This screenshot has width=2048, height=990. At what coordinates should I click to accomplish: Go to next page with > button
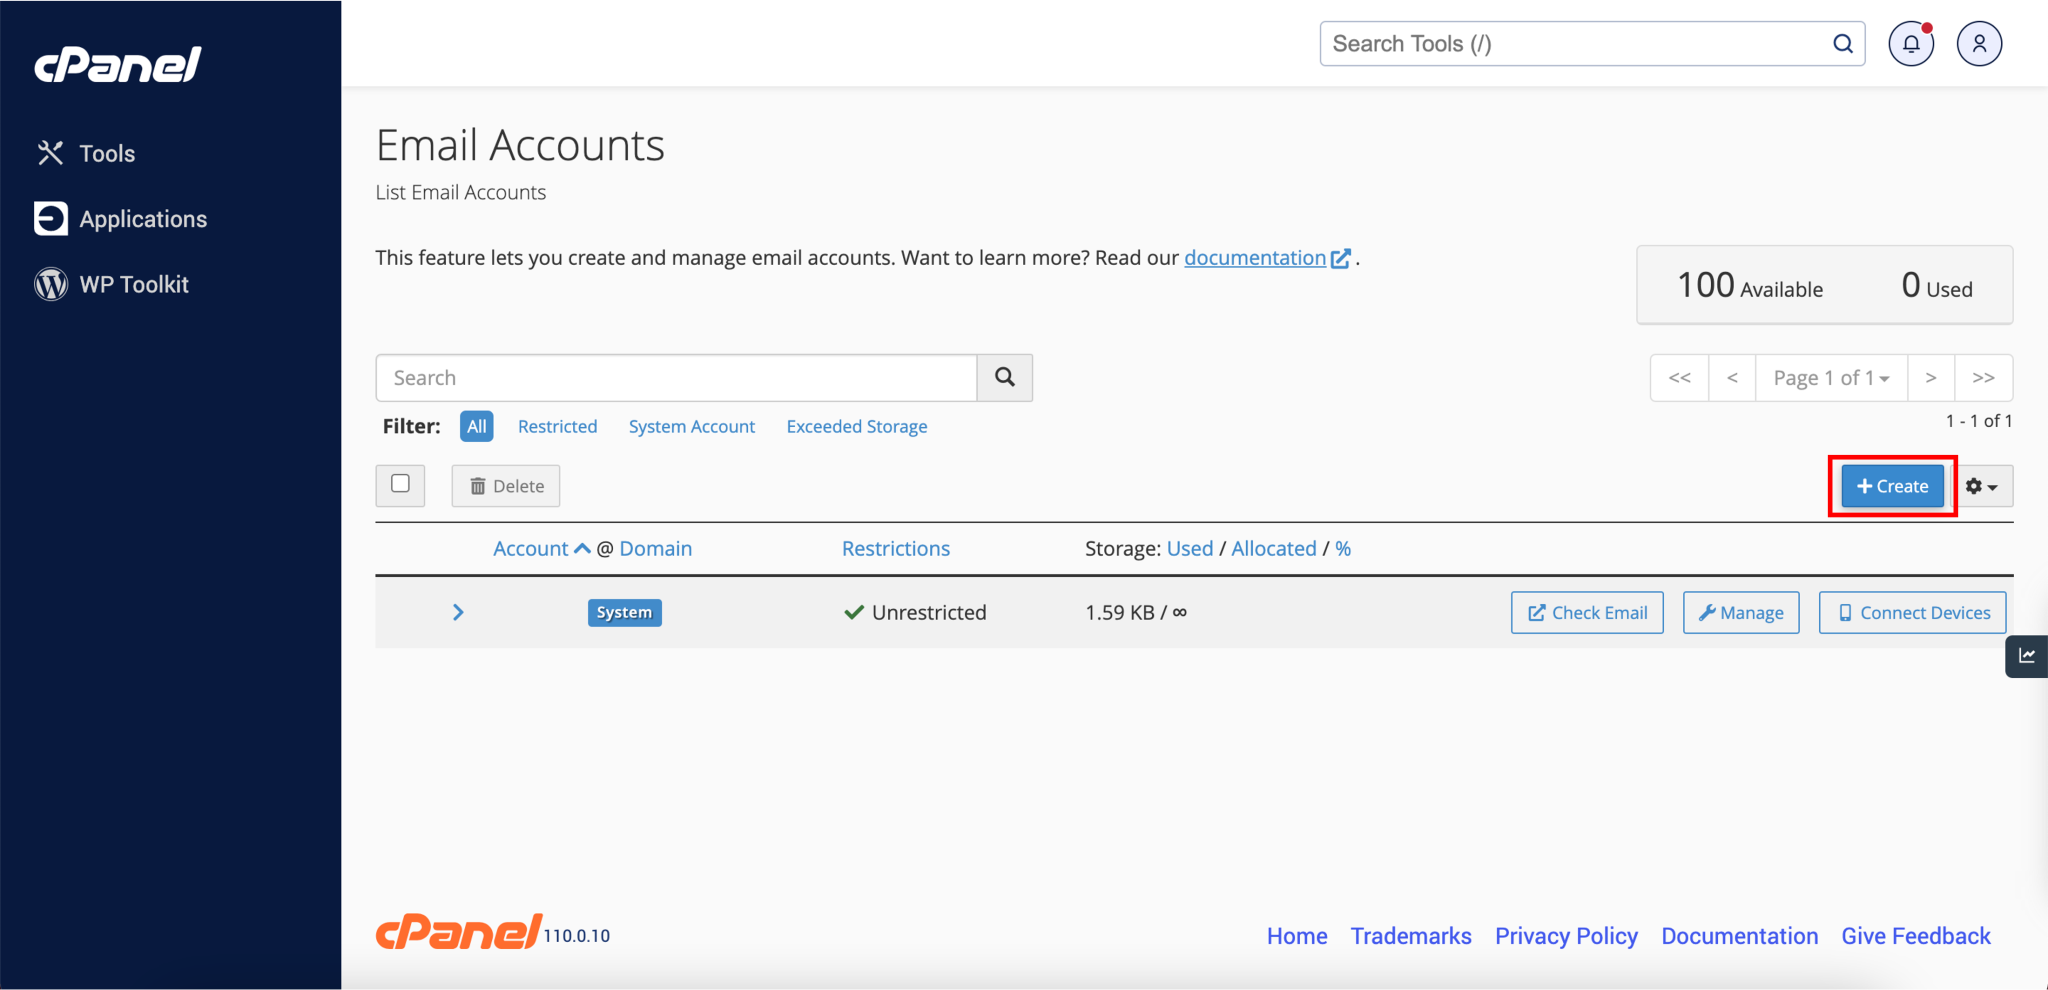pos(1931,378)
